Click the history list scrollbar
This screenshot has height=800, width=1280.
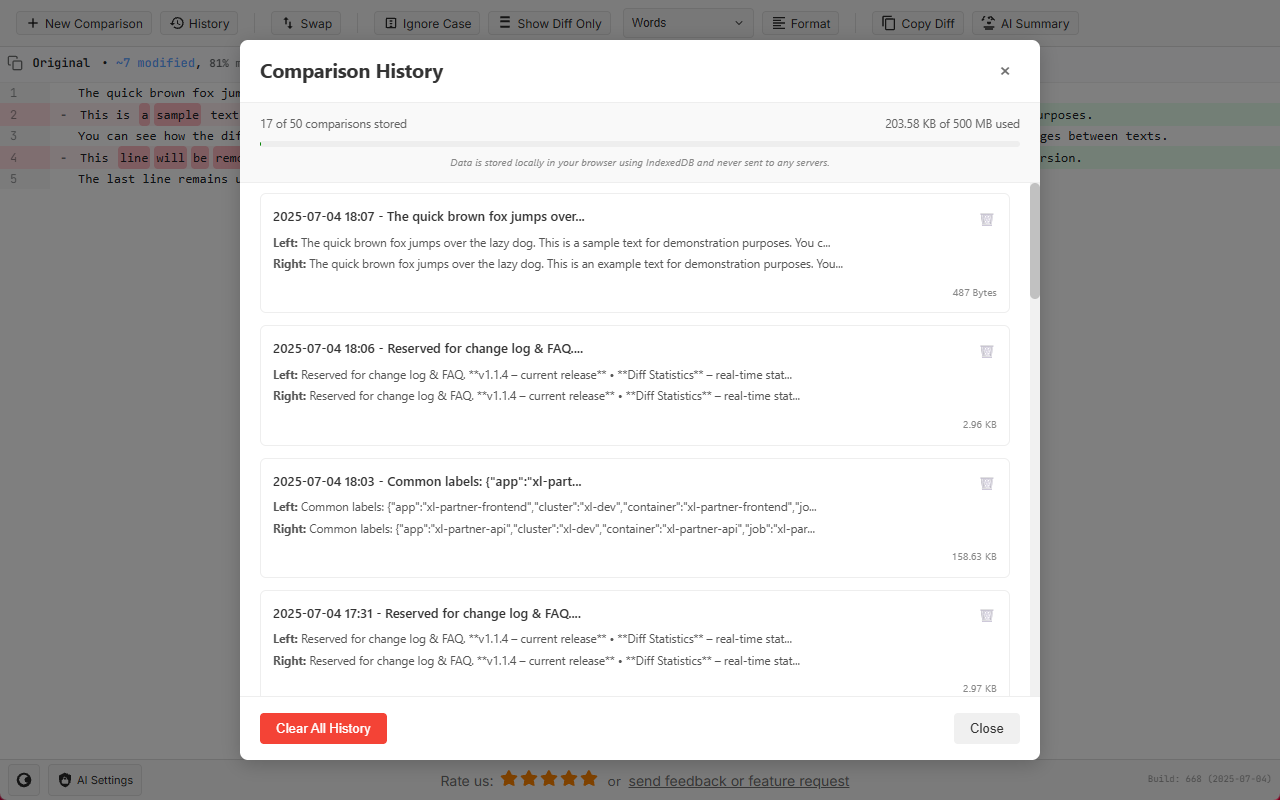[1035, 240]
